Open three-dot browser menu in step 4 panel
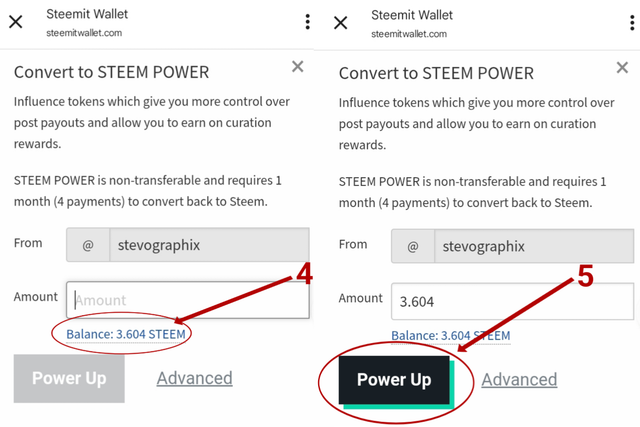The width and height of the screenshot is (640, 427). (x=307, y=22)
